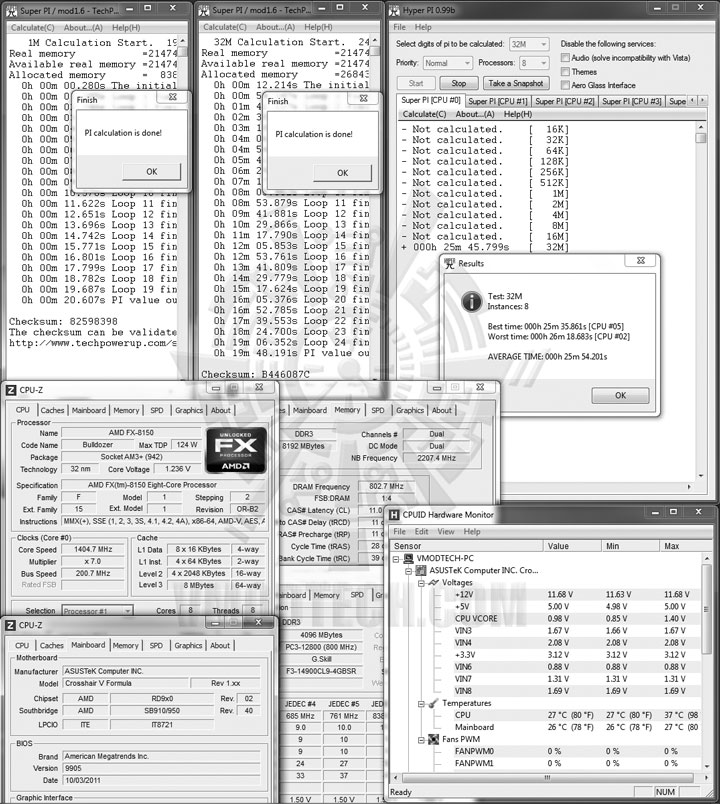Open Hardware Monitor Edit menu

pyautogui.click(x=422, y=532)
